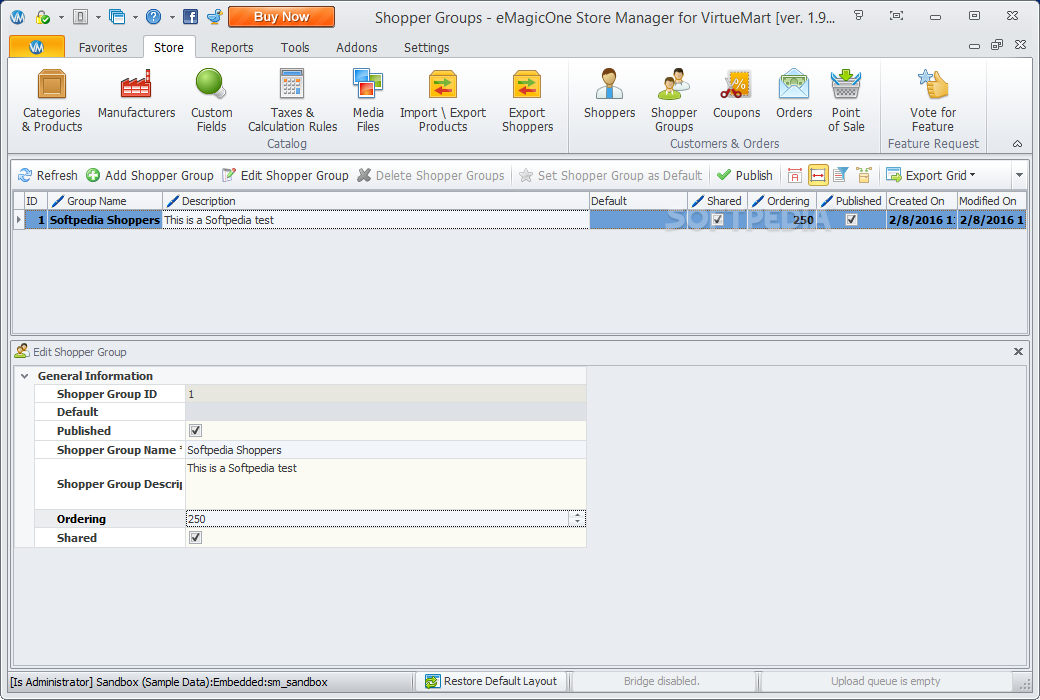Launch Export Shoppers
Screen dimensions: 1040x700
click(x=527, y=101)
